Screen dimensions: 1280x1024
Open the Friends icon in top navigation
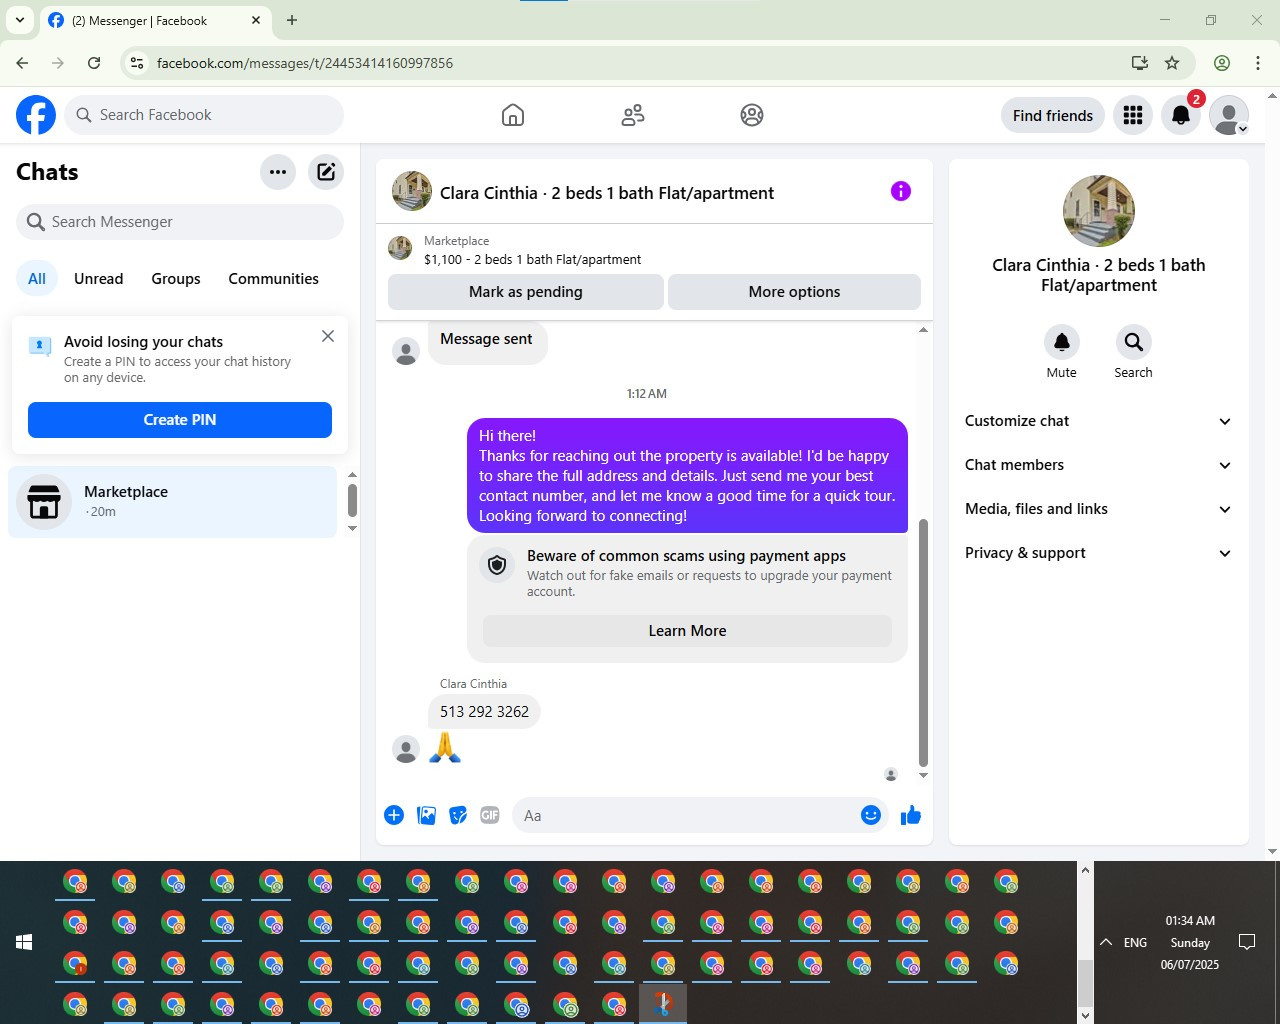click(x=633, y=115)
